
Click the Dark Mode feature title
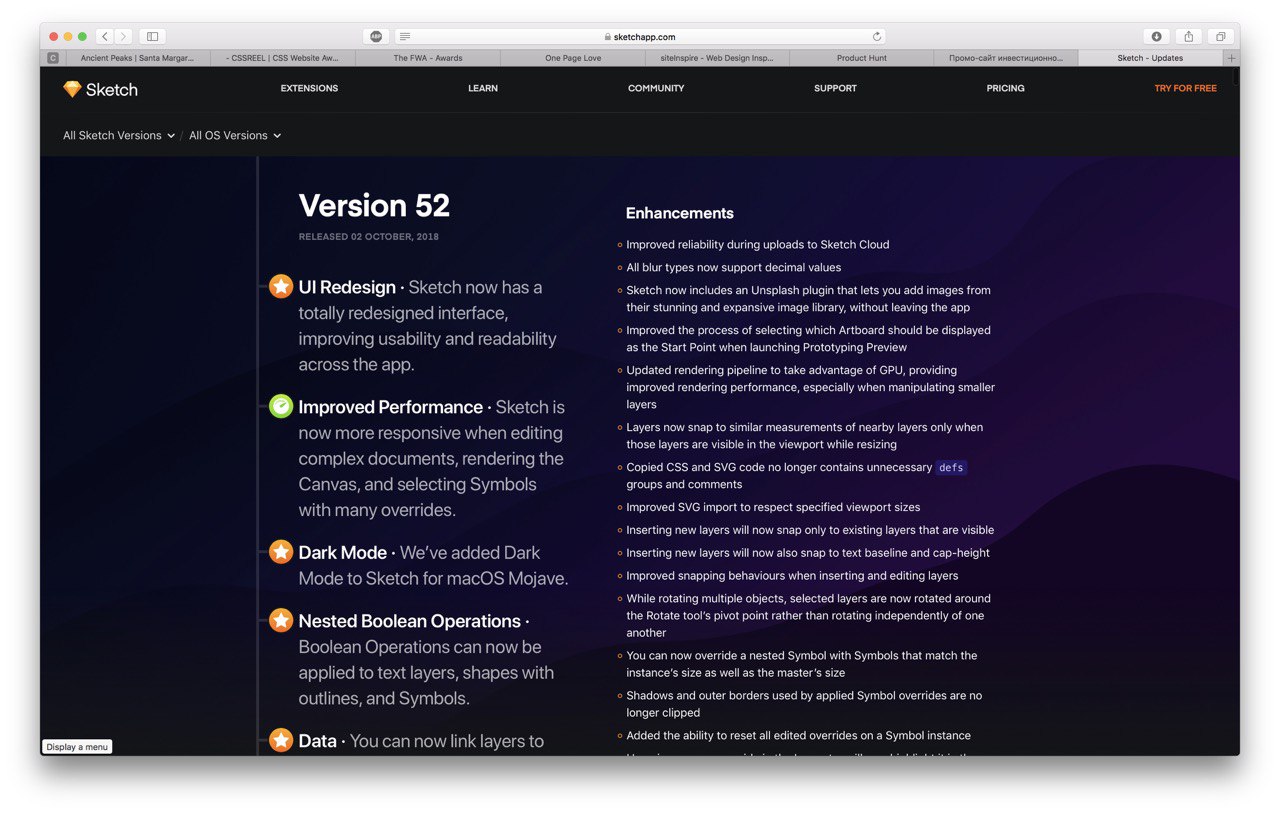pos(342,552)
